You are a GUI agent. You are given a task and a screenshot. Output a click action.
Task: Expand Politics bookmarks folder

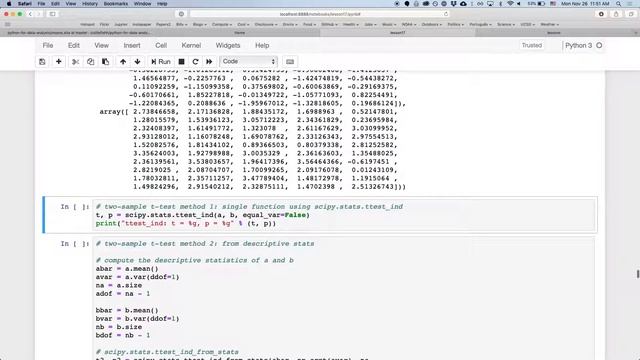(456, 24)
